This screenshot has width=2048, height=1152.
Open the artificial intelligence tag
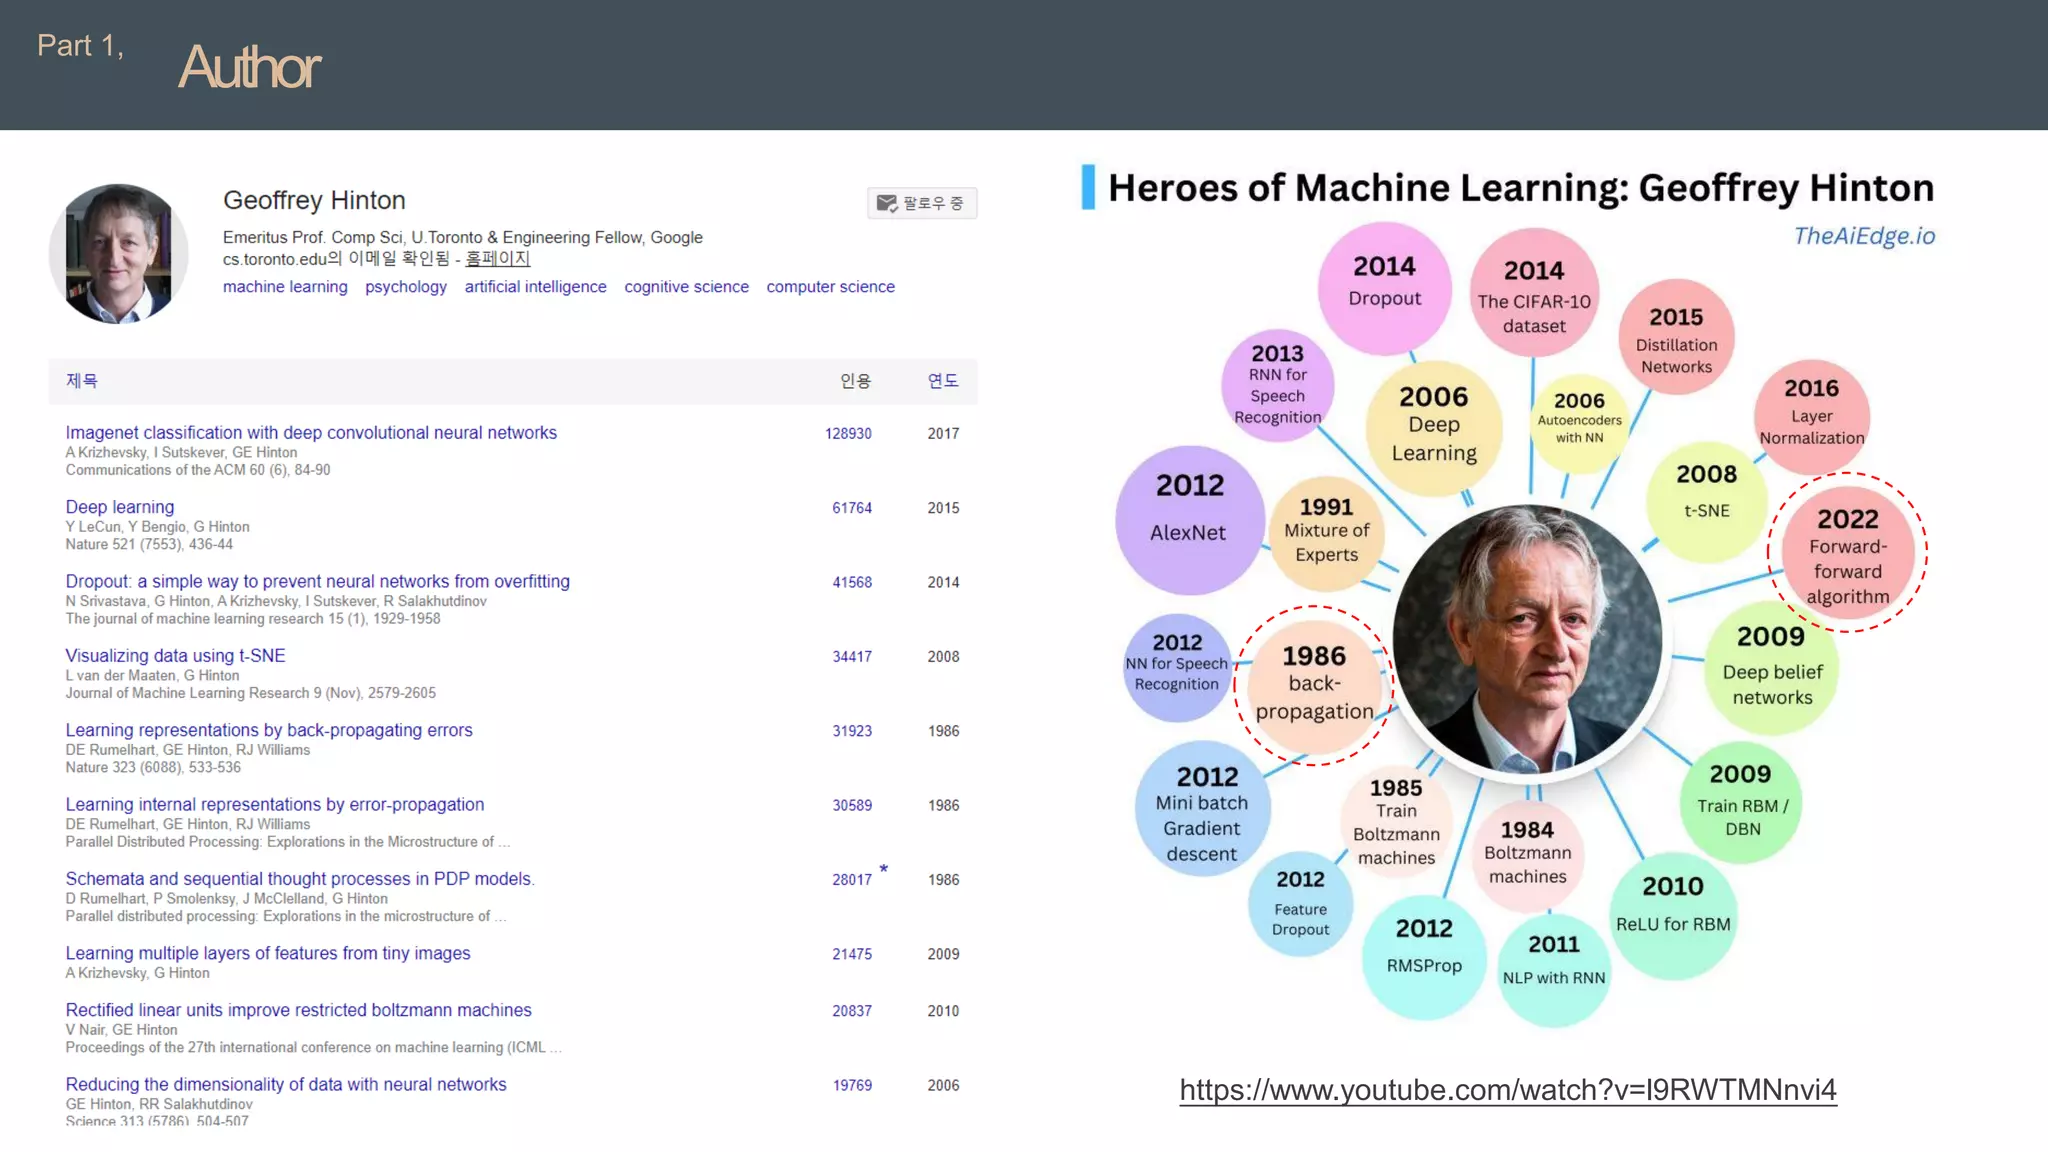pos(535,287)
